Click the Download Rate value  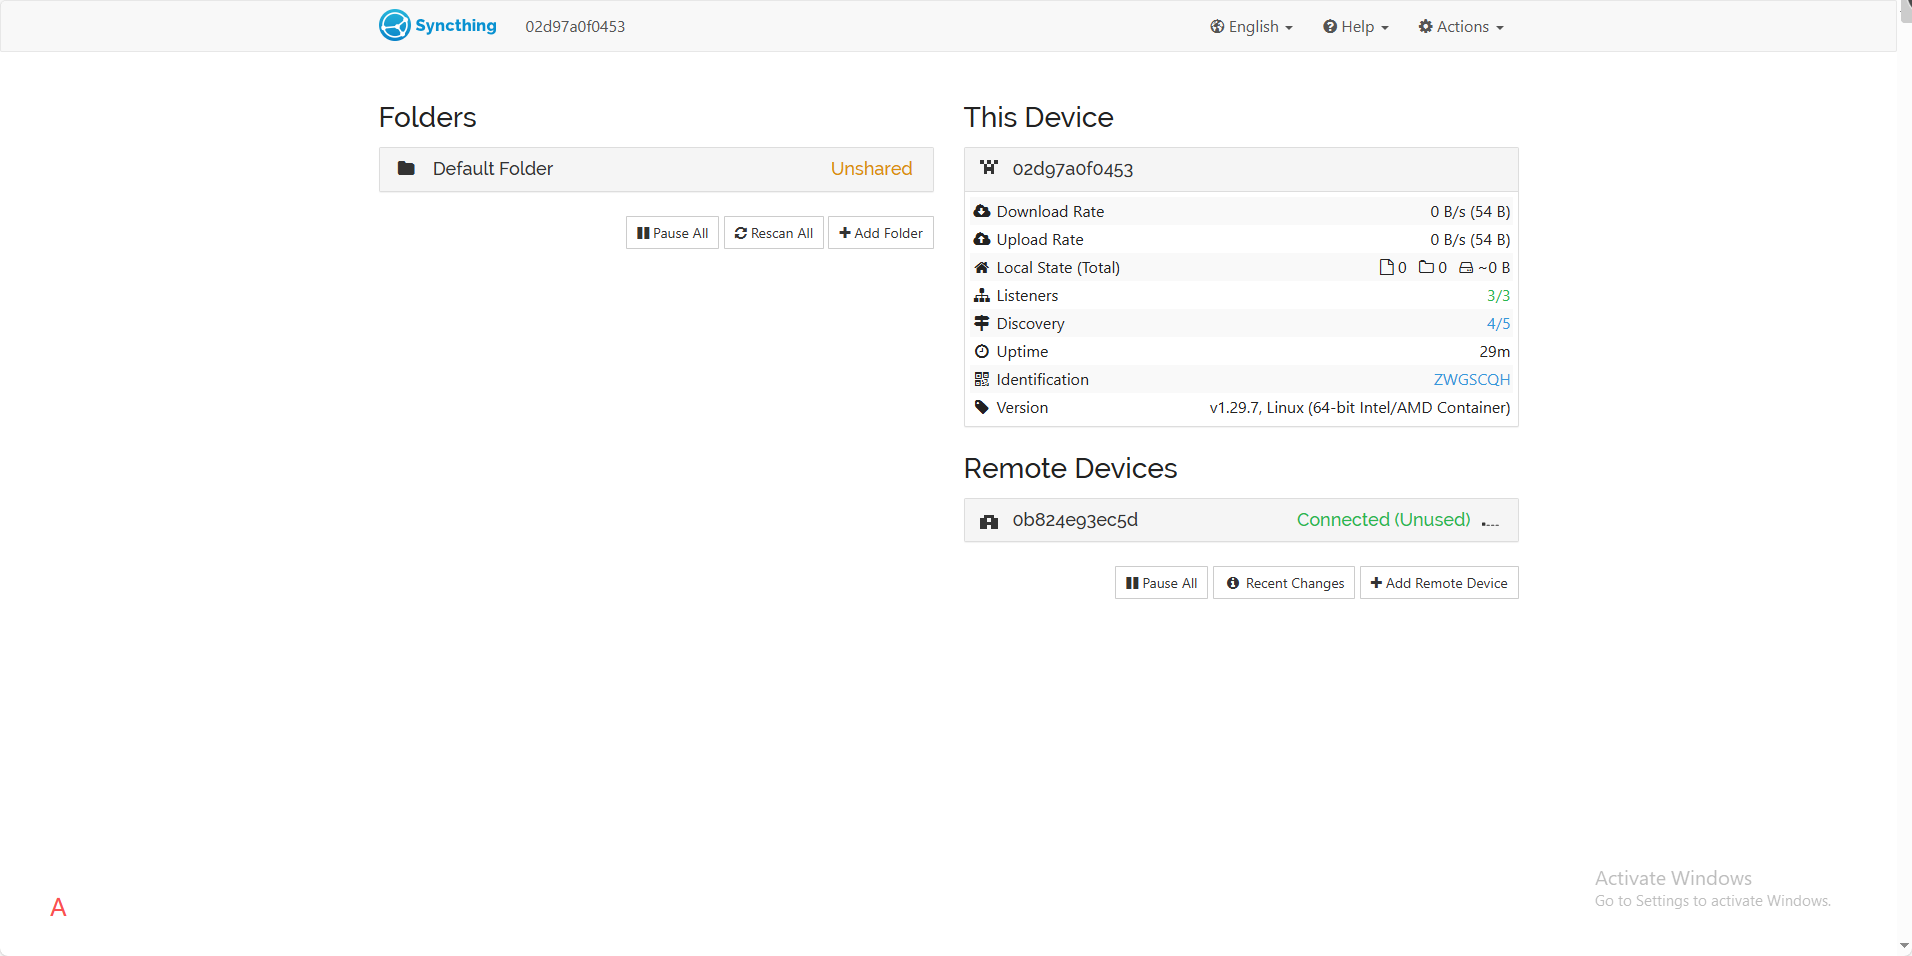pyautogui.click(x=1470, y=212)
